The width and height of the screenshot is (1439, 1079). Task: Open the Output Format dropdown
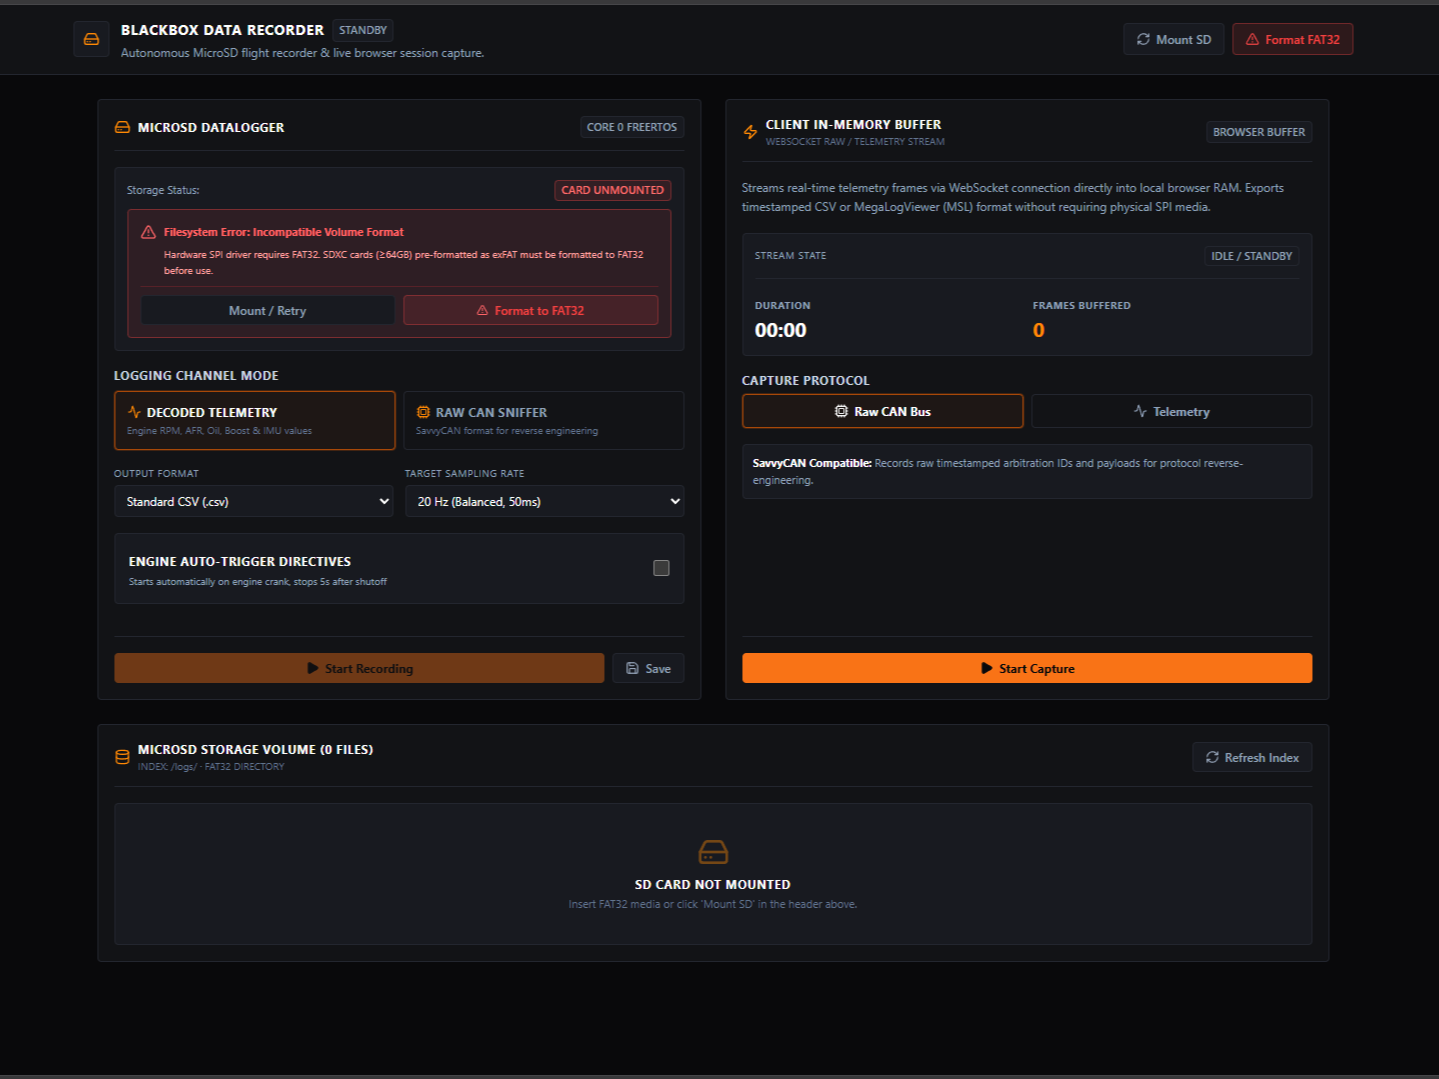point(254,501)
